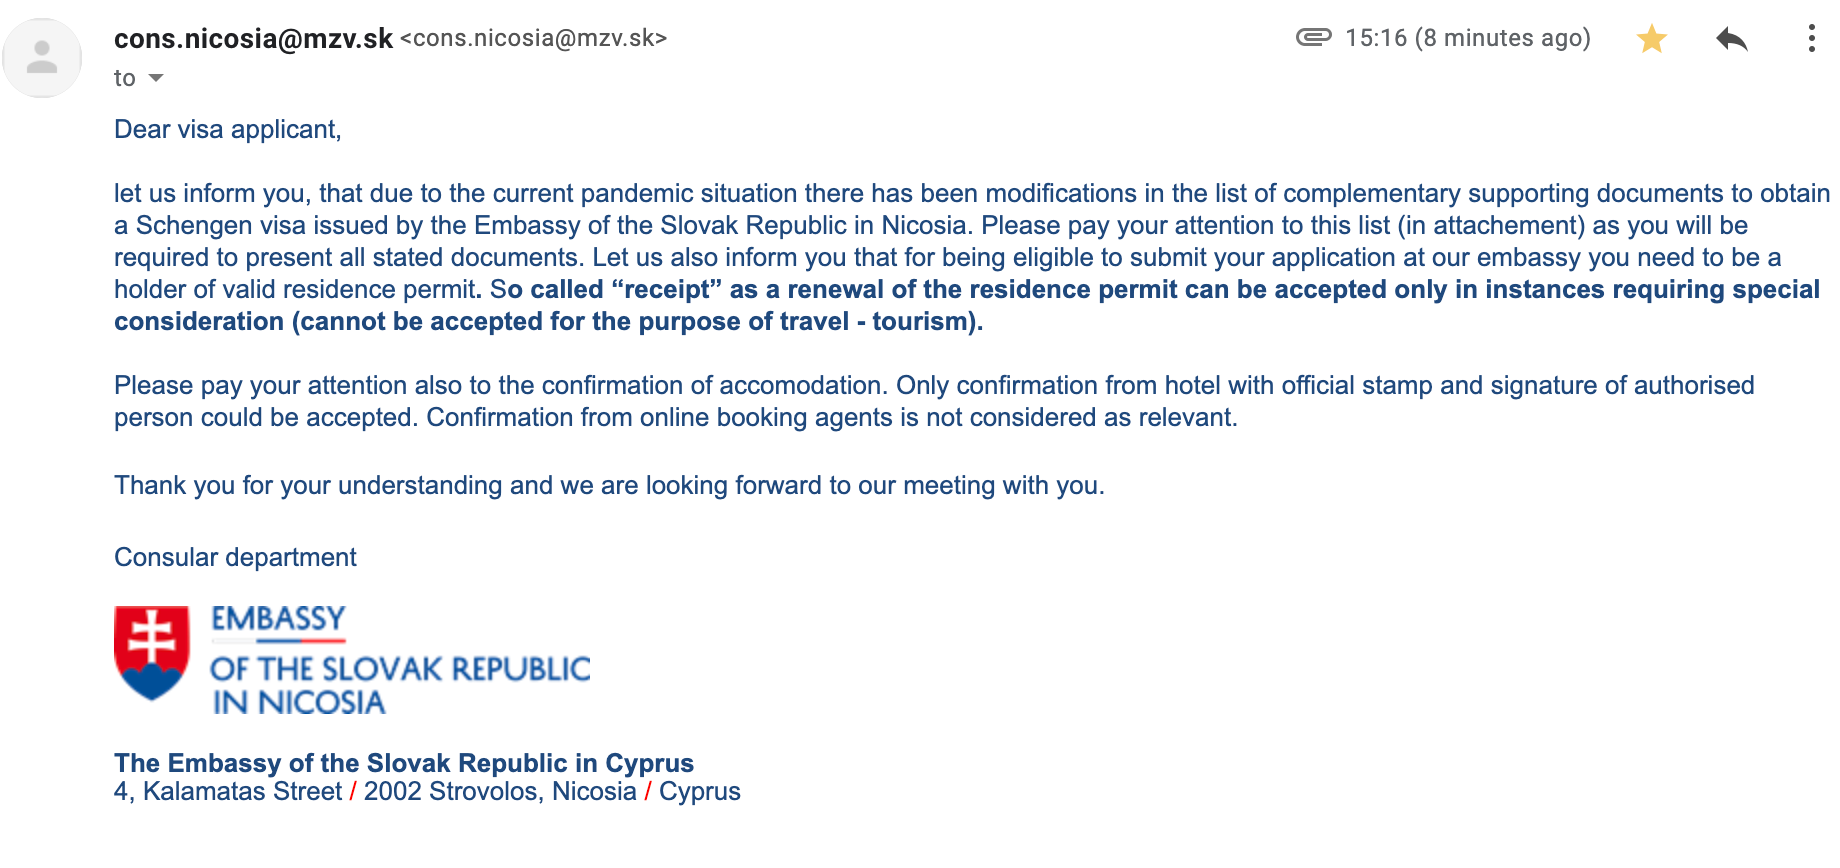
Task: Star this email from cons.nicosia@mzv.sk
Action: tap(1652, 39)
